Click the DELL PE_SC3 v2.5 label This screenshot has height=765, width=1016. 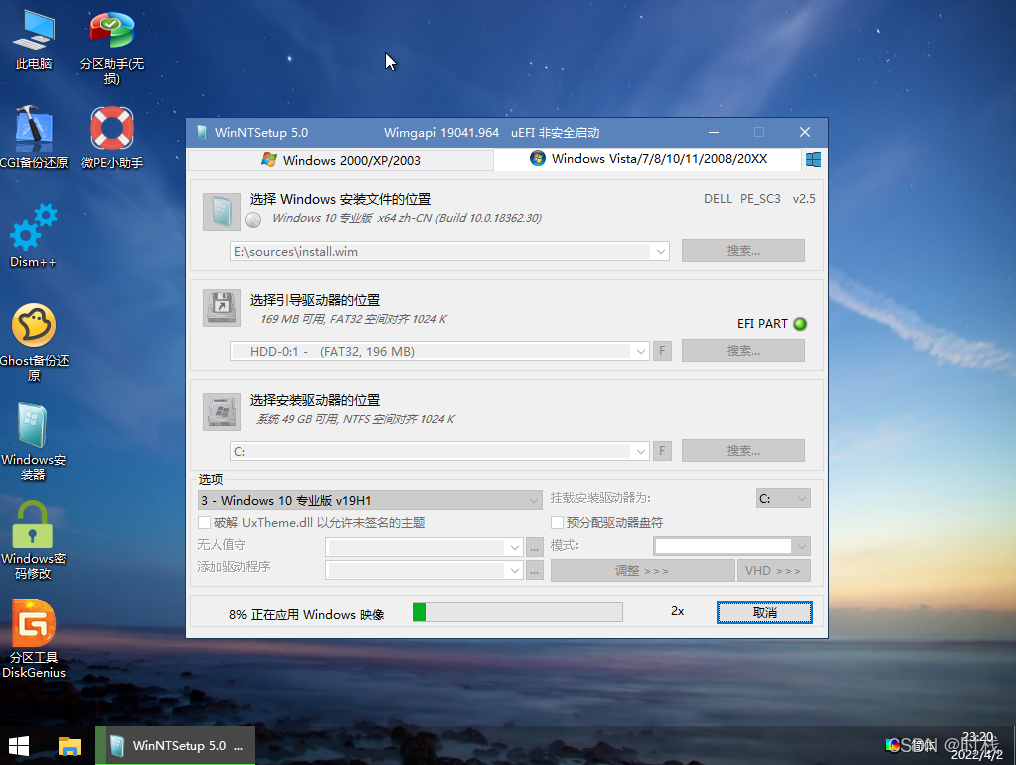pyautogui.click(x=759, y=199)
